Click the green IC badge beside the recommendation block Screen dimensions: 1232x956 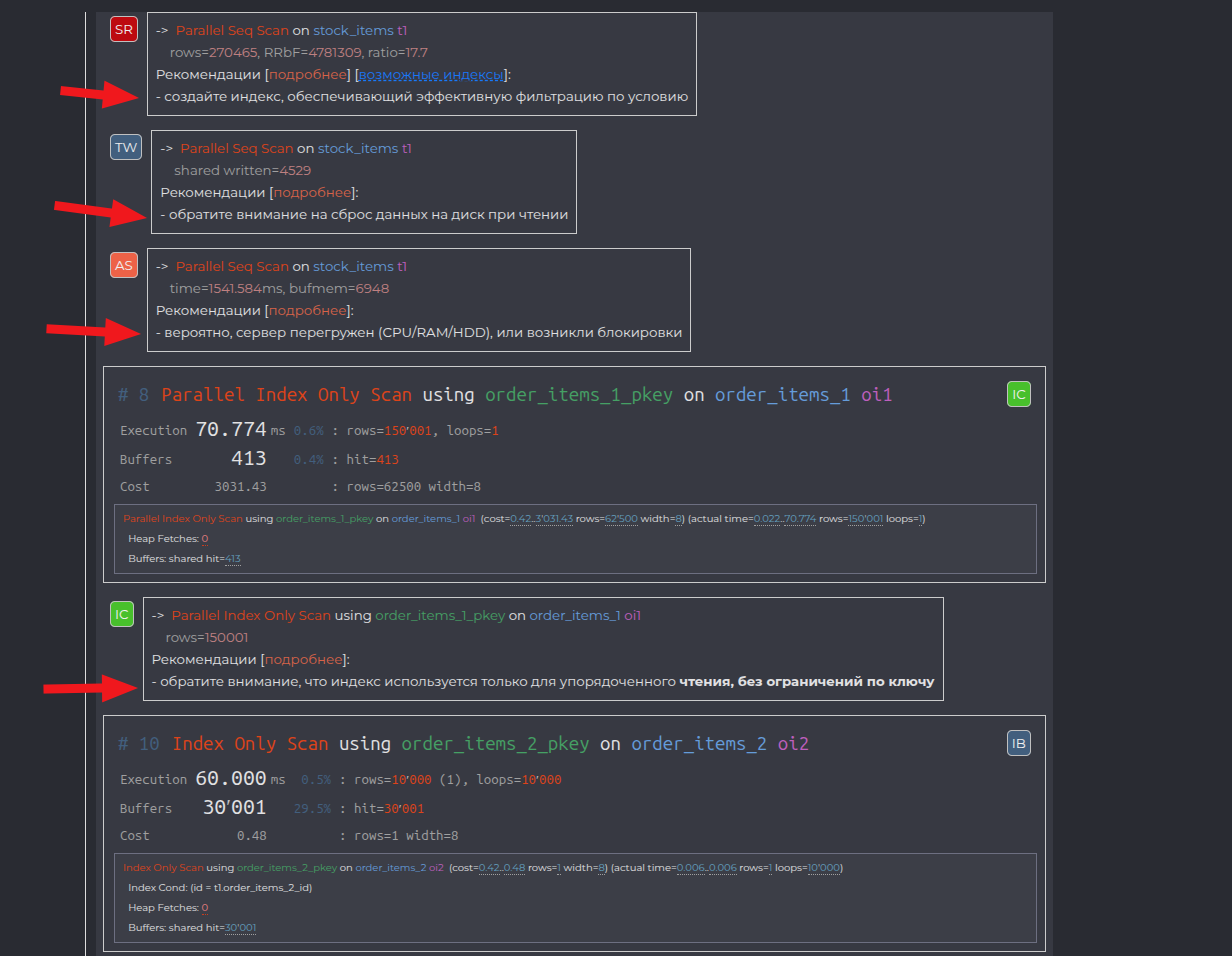pos(121,613)
